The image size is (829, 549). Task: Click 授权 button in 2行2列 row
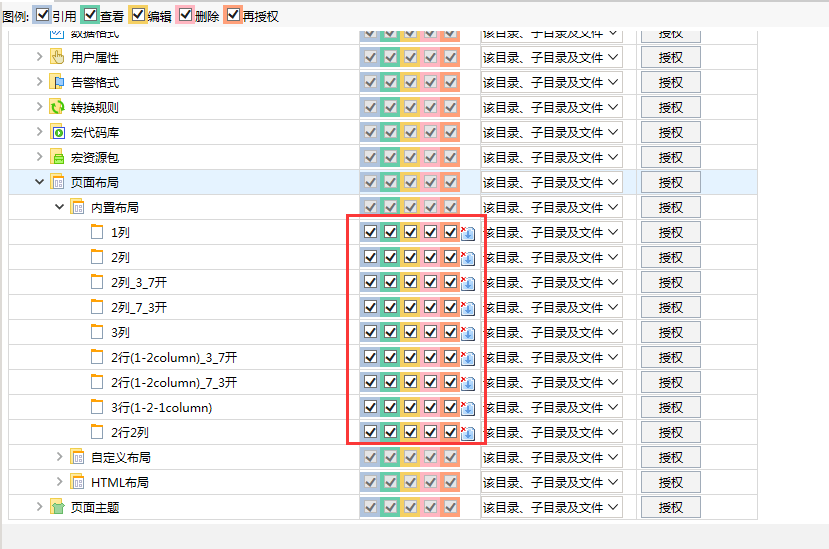[671, 433]
